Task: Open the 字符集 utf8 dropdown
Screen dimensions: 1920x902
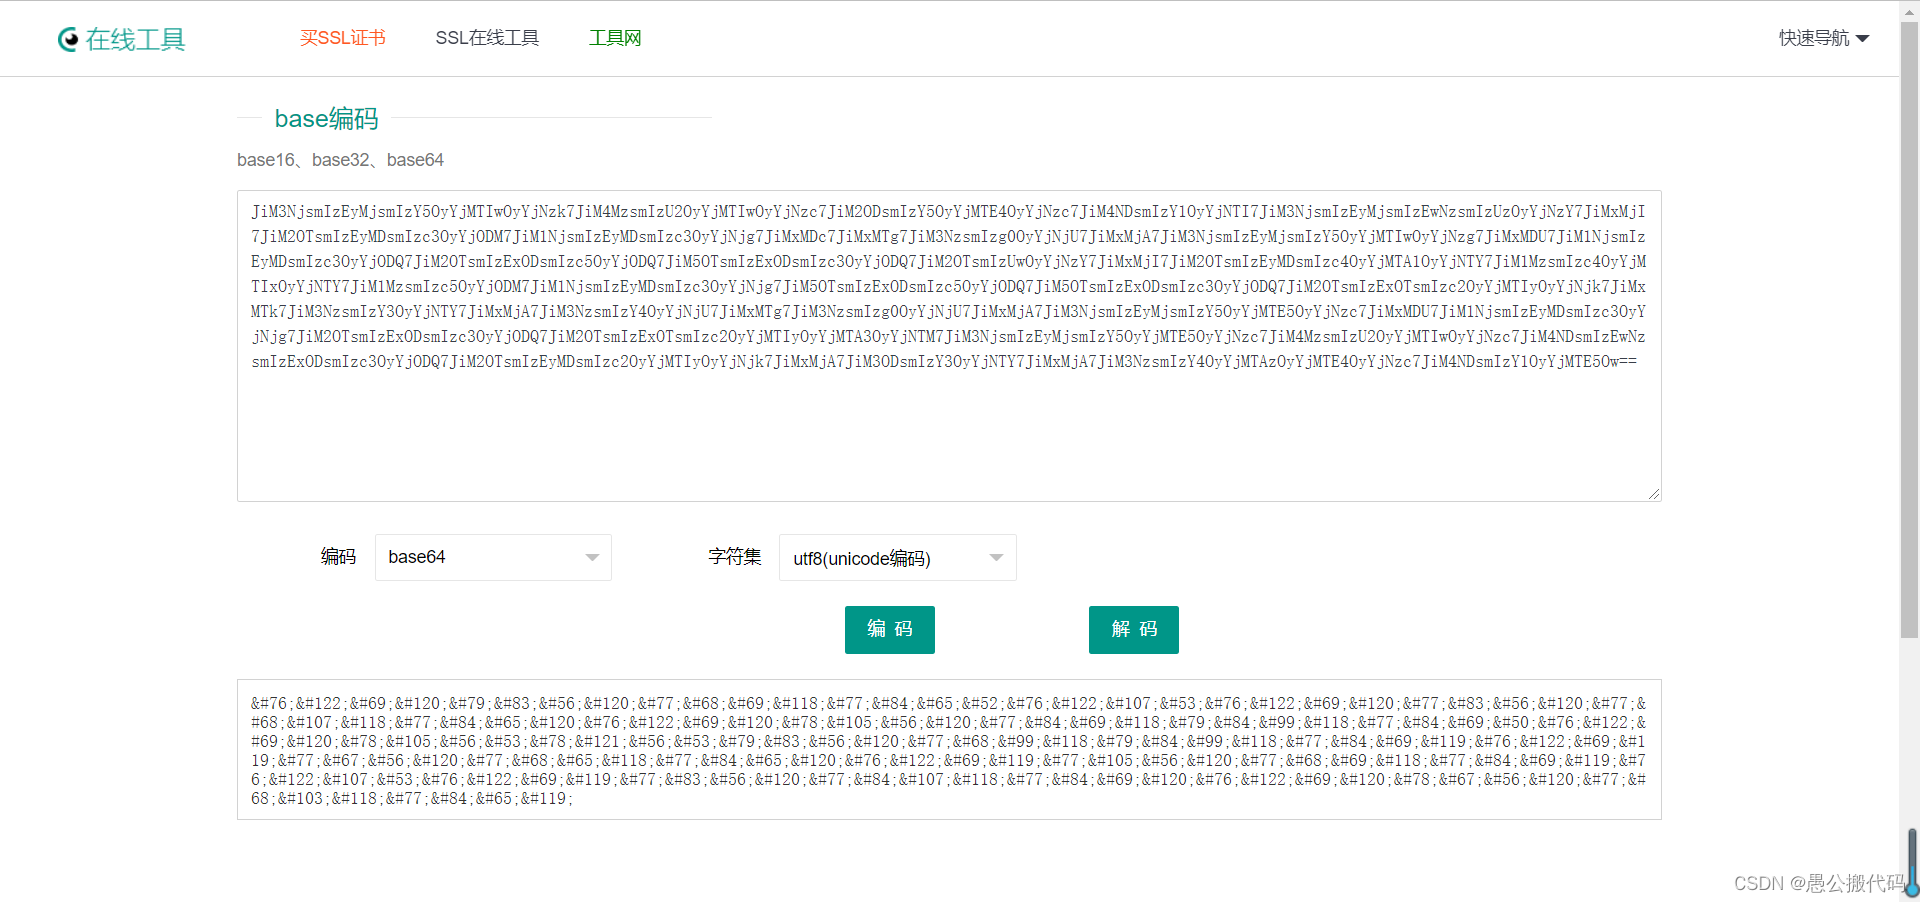Action: [x=897, y=557]
